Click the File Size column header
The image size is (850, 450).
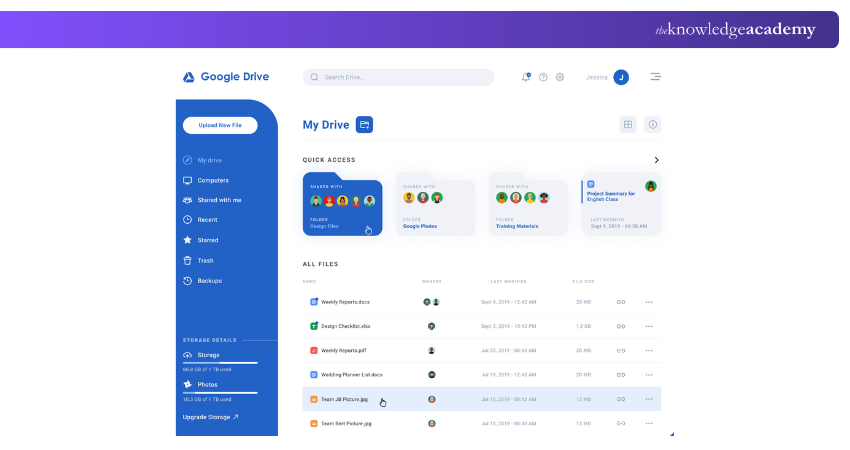[x=584, y=282]
